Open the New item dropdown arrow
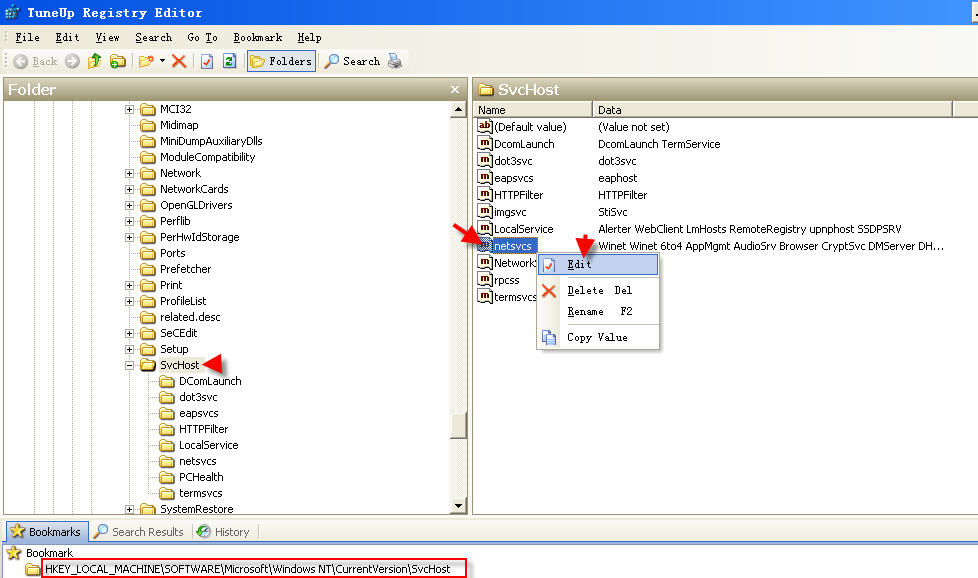The height and width of the screenshot is (578, 978). [x=162, y=61]
